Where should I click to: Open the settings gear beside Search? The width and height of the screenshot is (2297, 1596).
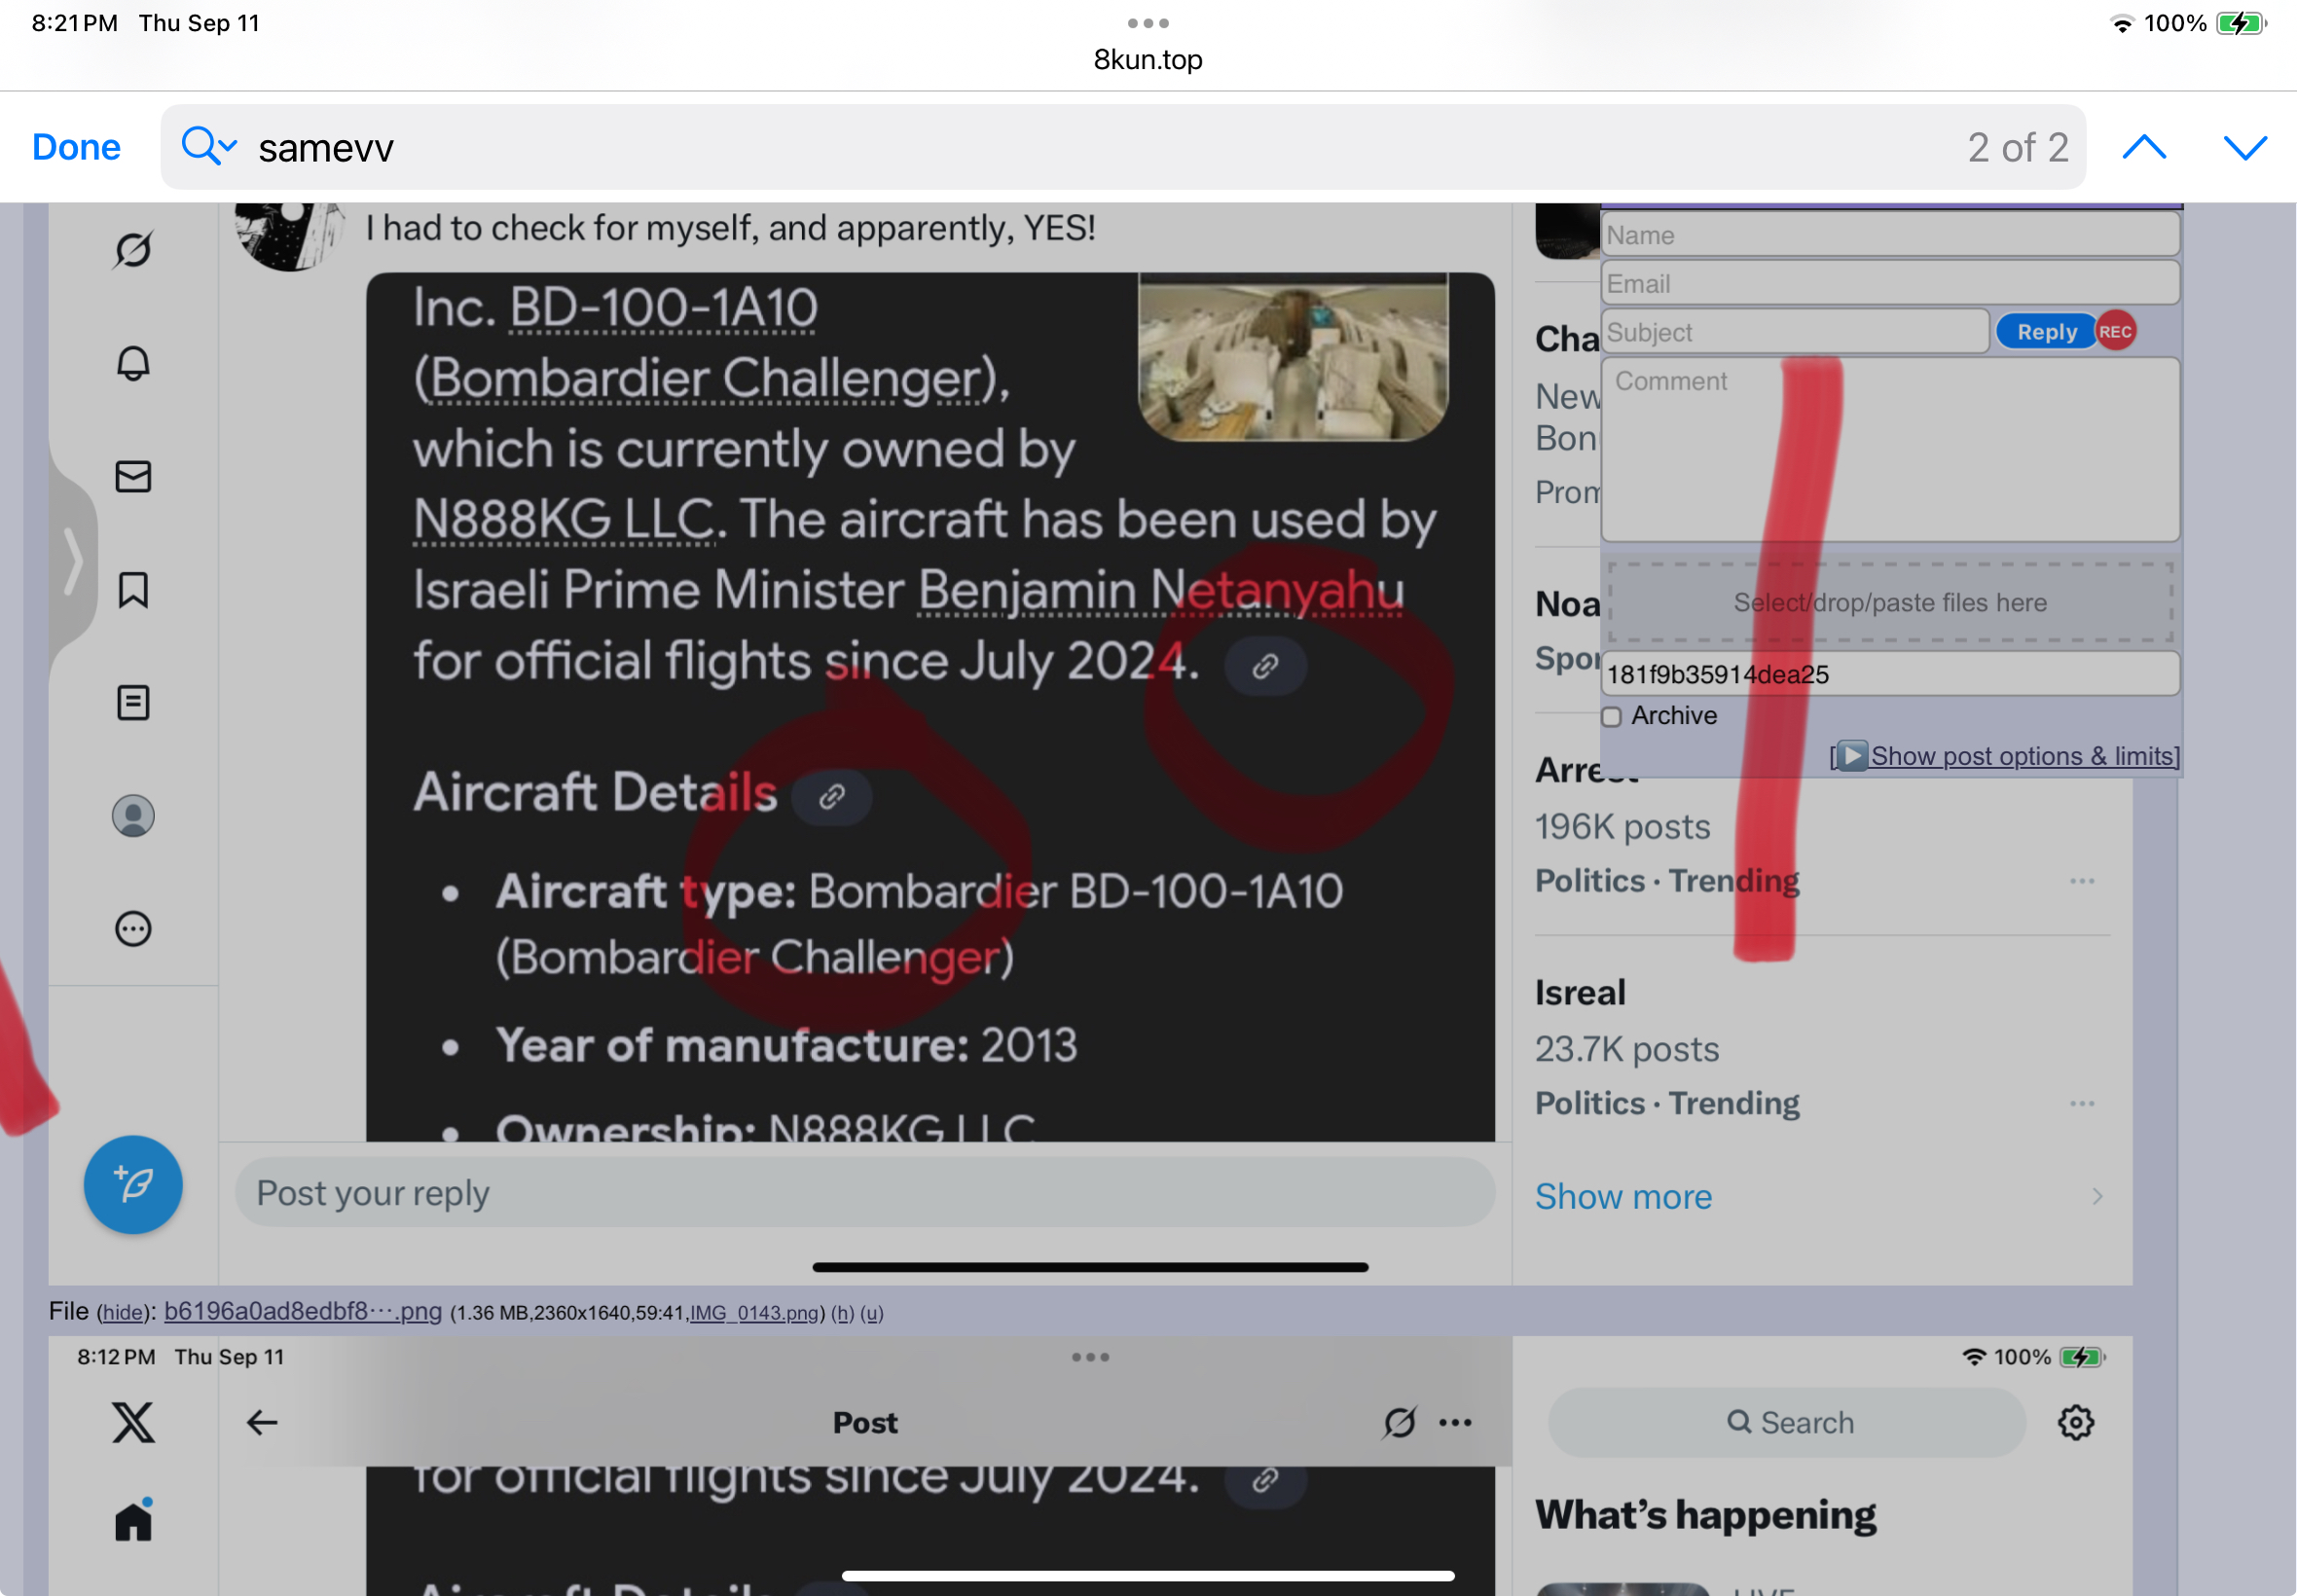point(2075,1422)
